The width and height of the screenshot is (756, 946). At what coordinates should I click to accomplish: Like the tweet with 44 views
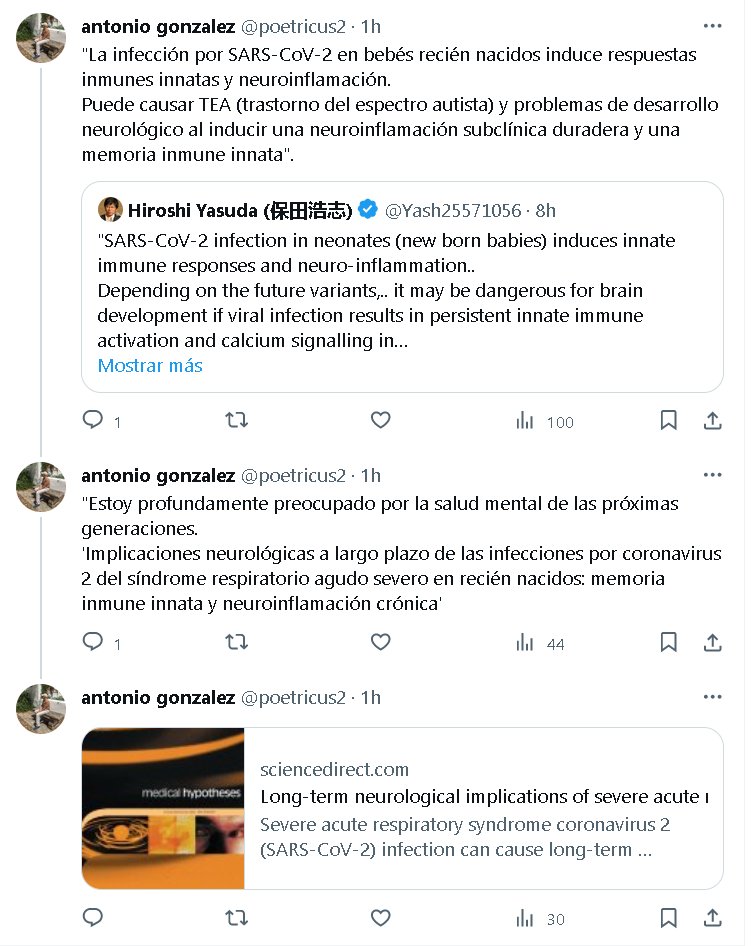(381, 643)
